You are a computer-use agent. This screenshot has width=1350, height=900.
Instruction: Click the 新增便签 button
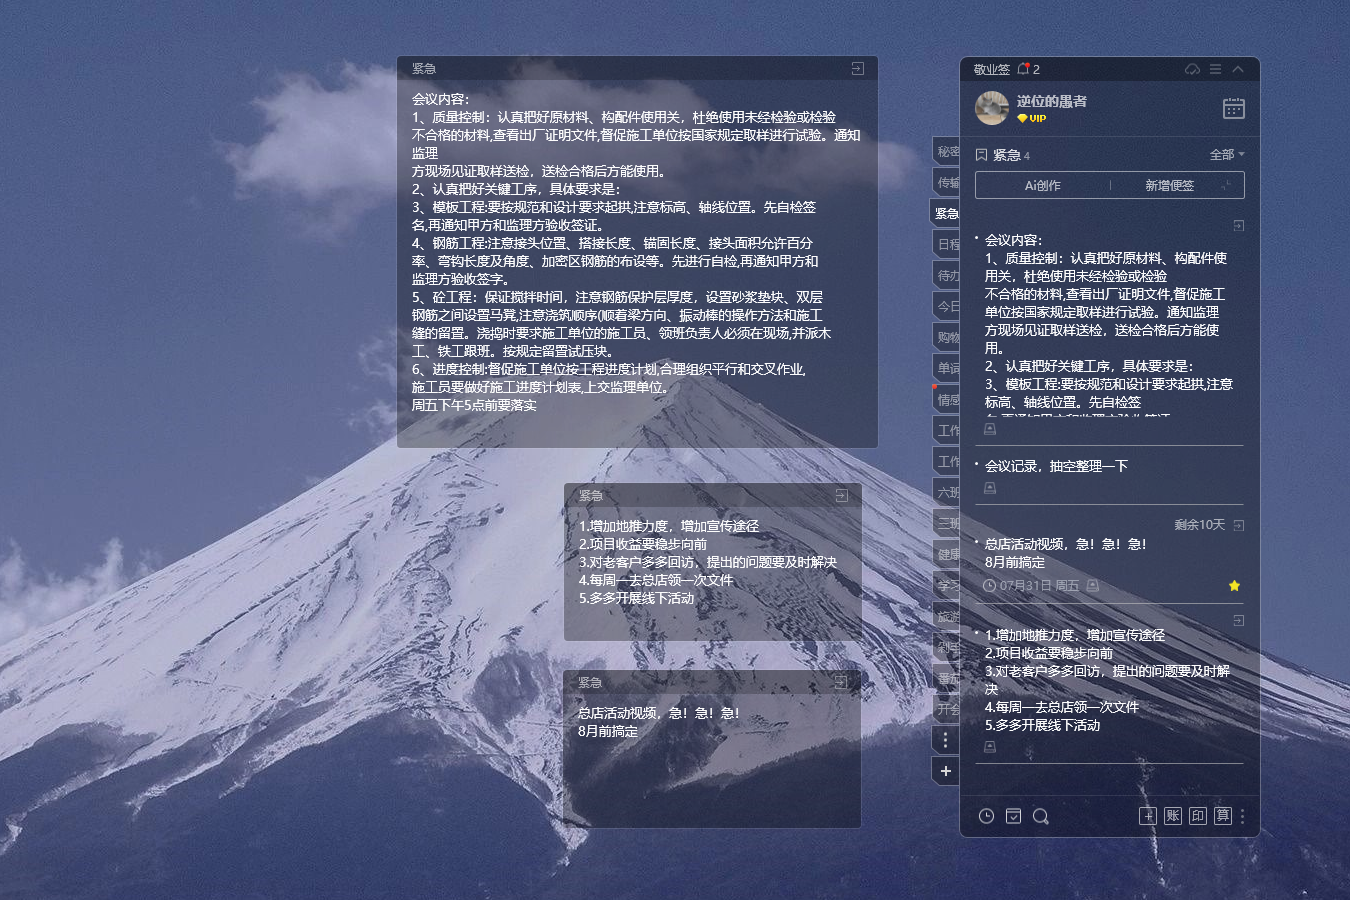coord(1169,185)
